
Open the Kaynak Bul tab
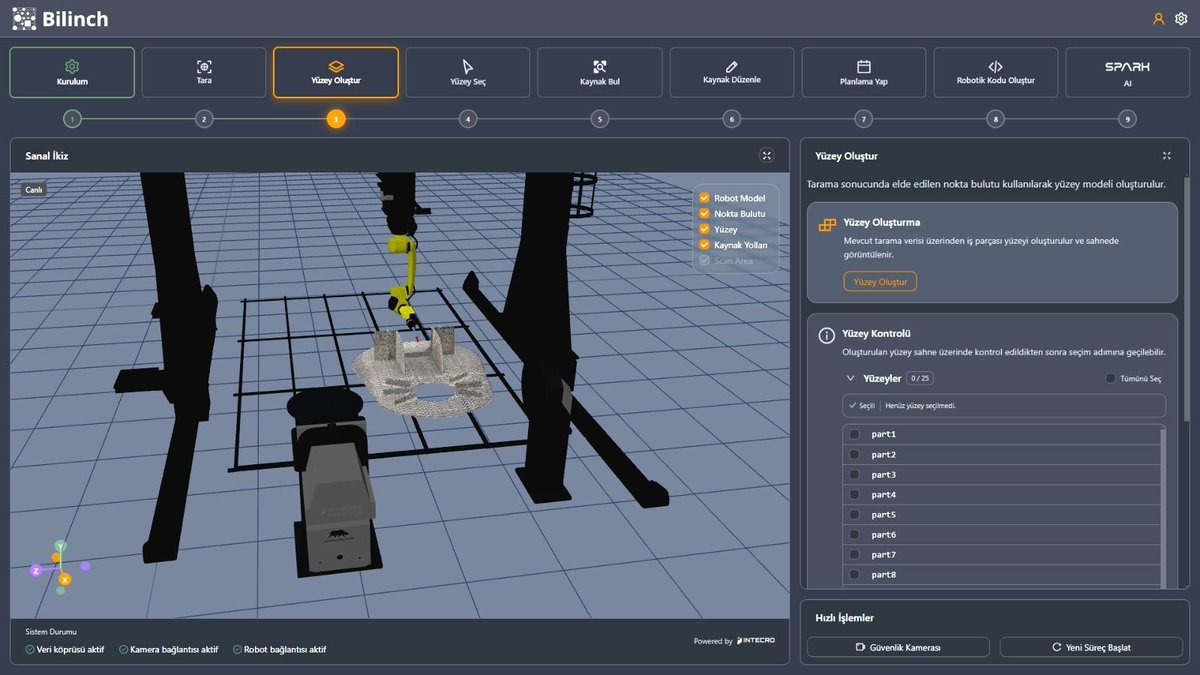(600, 72)
